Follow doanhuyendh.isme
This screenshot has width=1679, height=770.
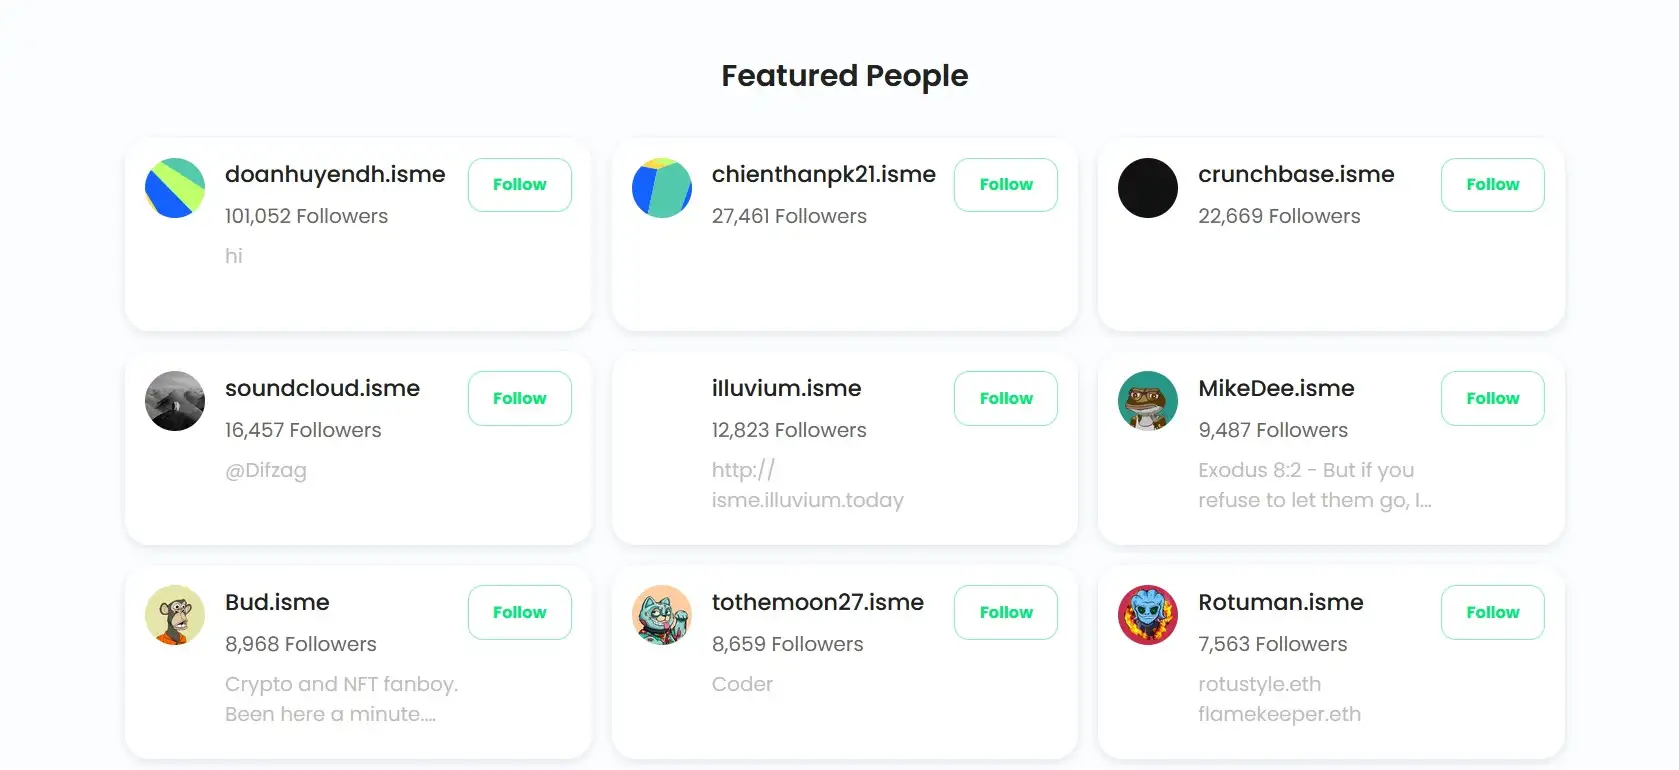click(x=519, y=185)
